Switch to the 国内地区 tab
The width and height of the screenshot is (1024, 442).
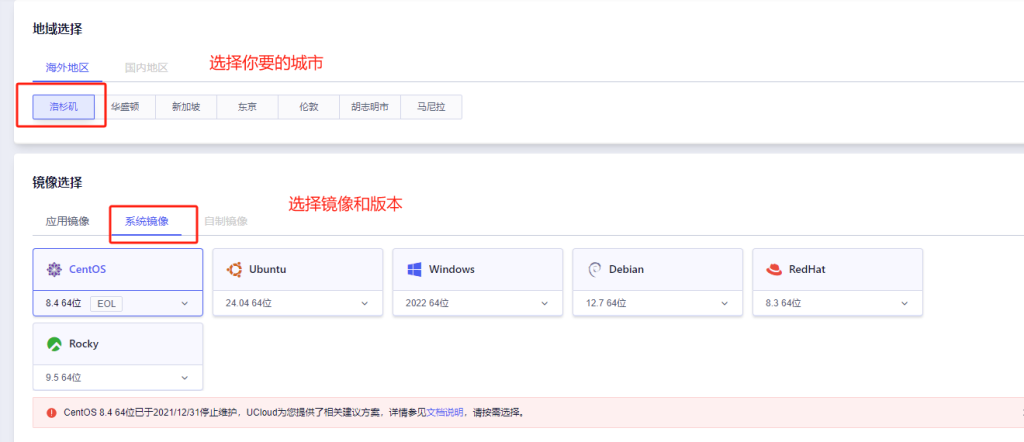[147, 67]
